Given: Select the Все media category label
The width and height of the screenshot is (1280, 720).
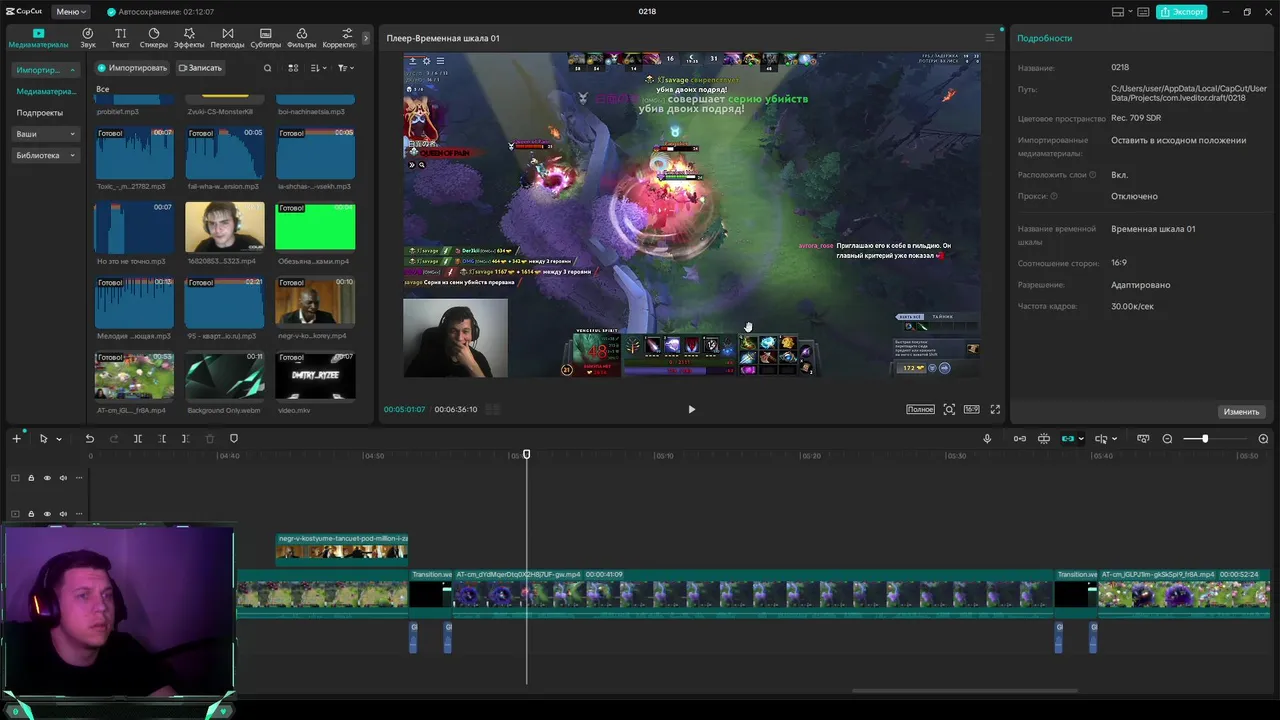Looking at the screenshot, I should click(x=102, y=89).
